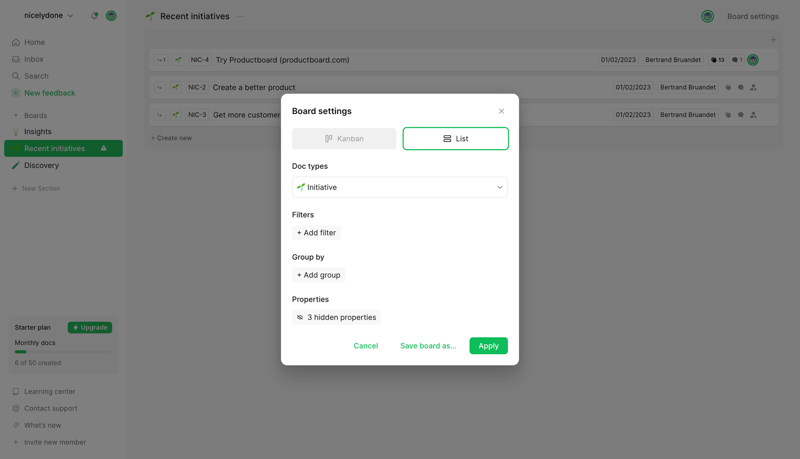
Task: Click Bertrand Bruandet tag on NIC-4 row
Action: [x=673, y=60]
